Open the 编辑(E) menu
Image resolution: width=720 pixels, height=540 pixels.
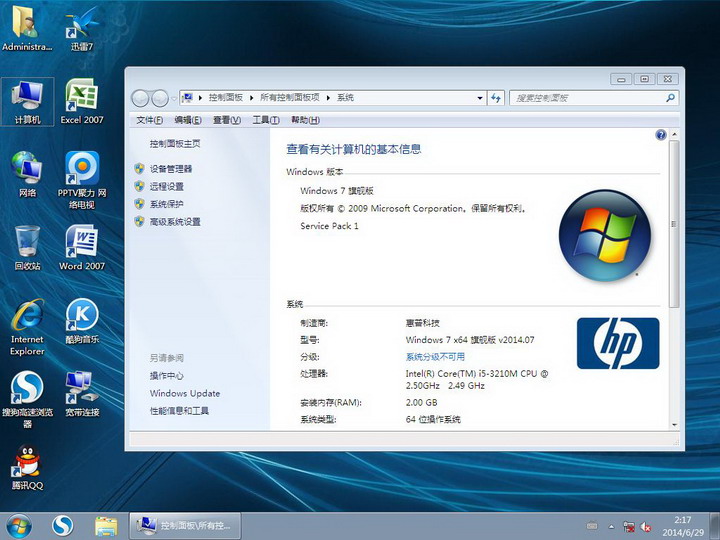188,120
